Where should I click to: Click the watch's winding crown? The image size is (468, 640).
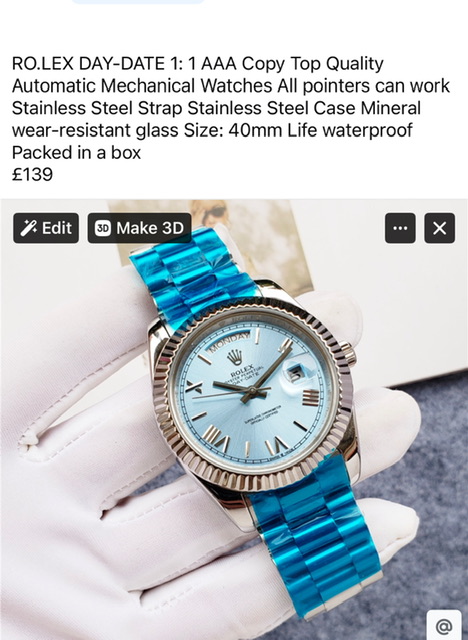click(349, 353)
